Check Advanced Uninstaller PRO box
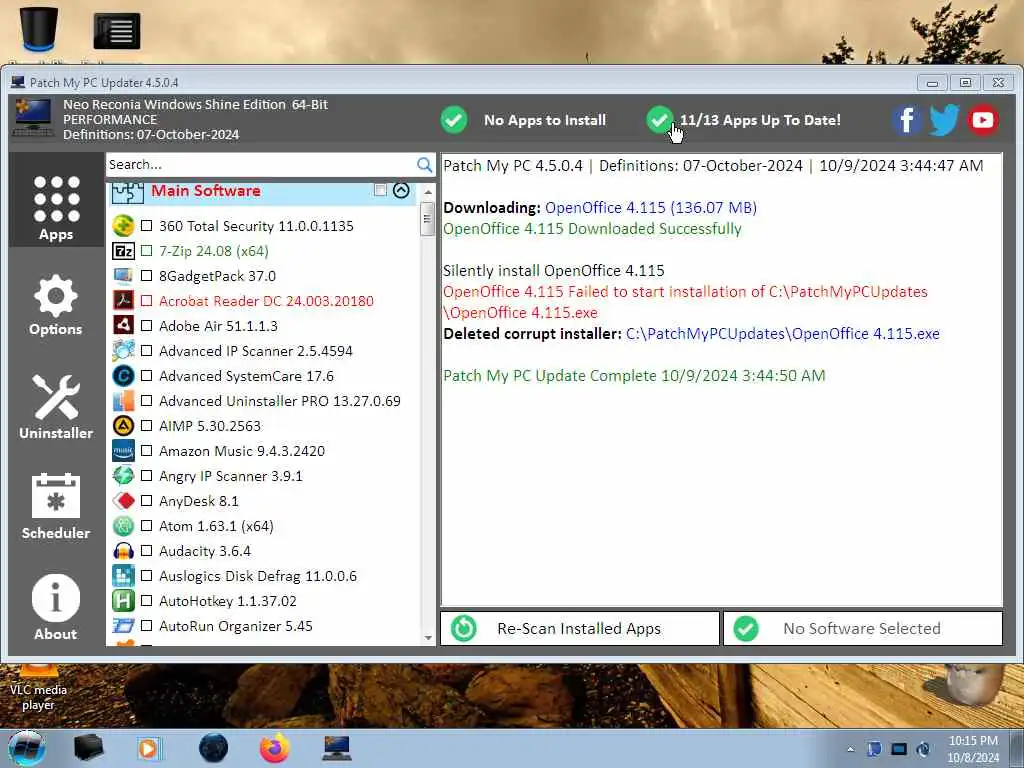This screenshot has width=1024, height=768. pos(147,401)
